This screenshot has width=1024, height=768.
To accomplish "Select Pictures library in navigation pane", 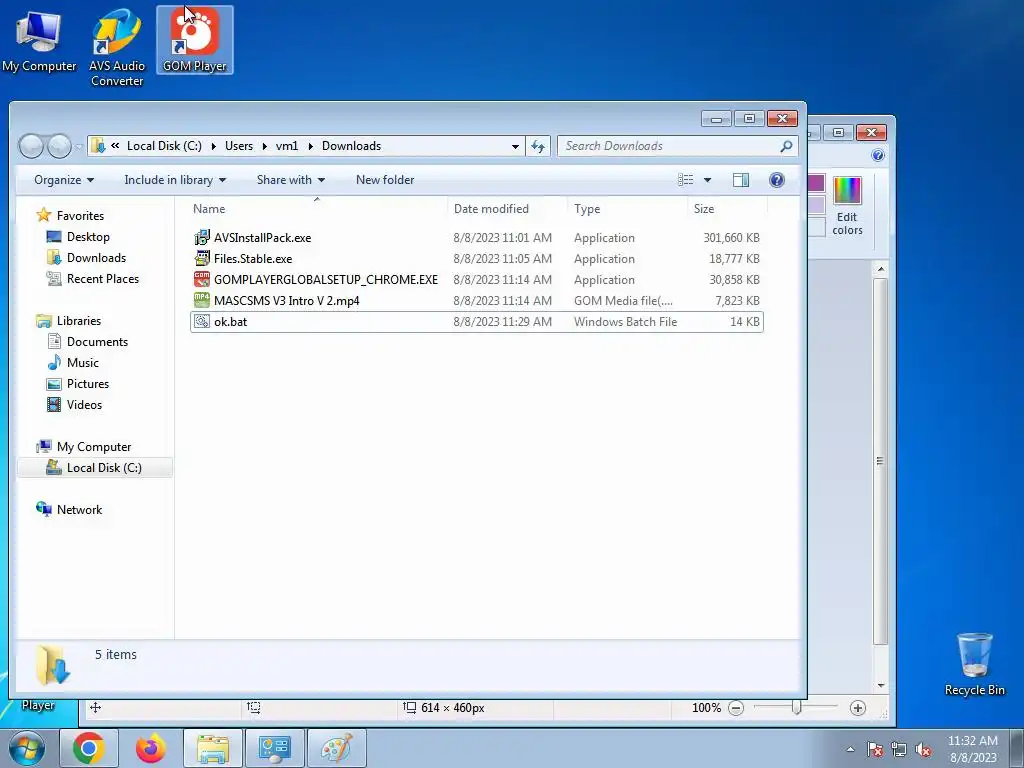I will coord(88,384).
